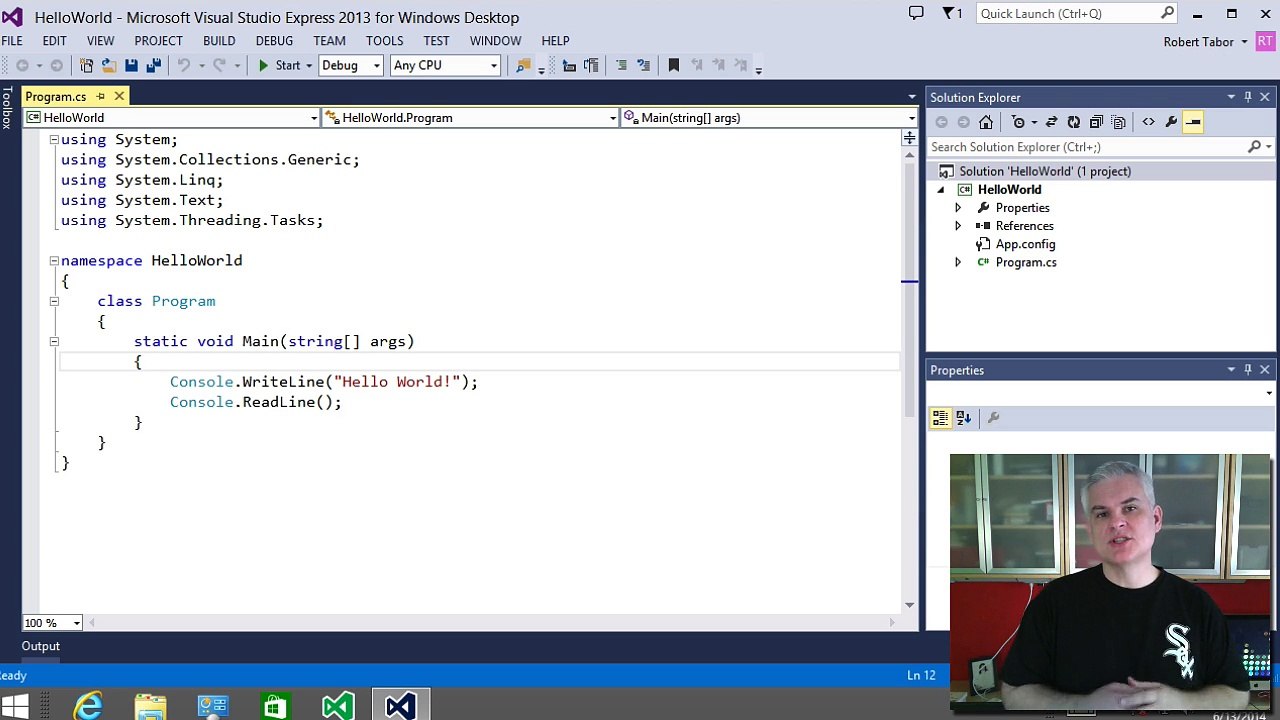Click the Open File folder icon

pos(108,65)
